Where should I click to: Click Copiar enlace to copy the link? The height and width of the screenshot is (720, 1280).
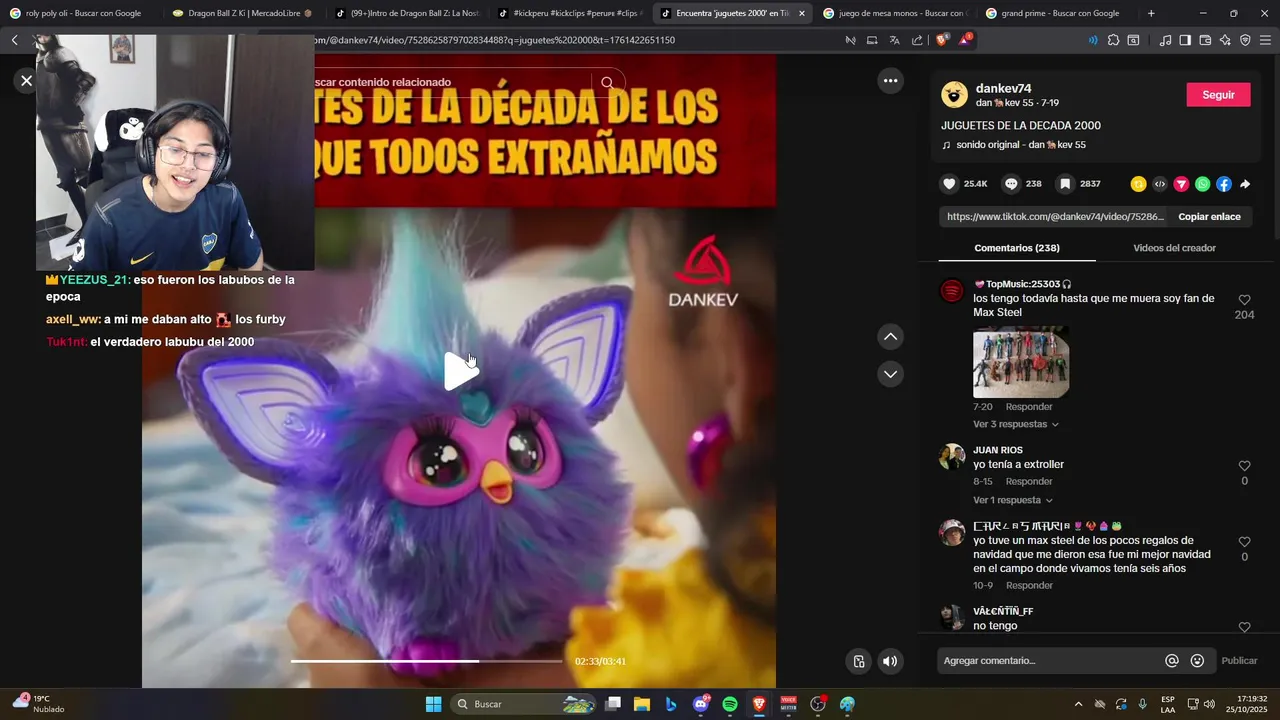coord(1209,217)
